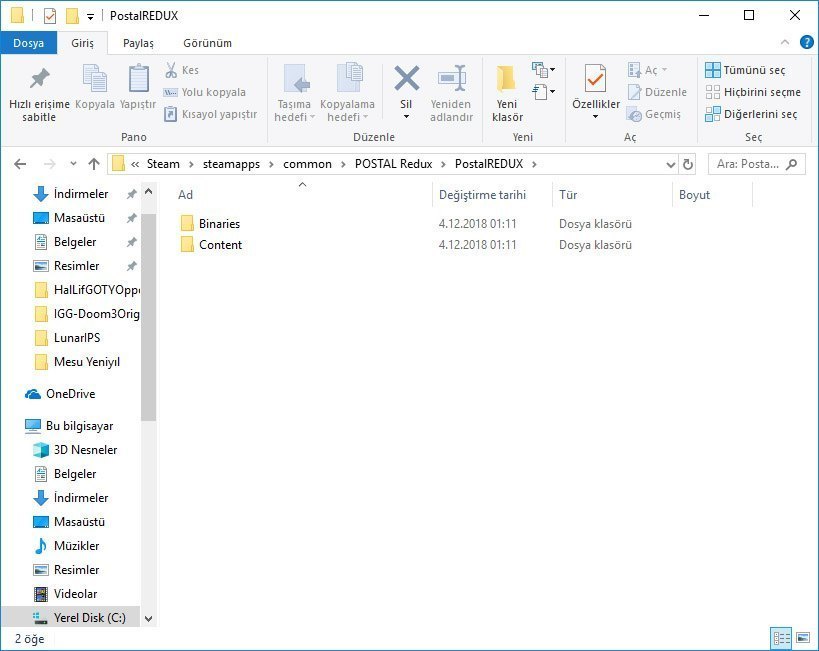This screenshot has height=651, width=819.
Task: Click the Sil delete X icon
Action: click(x=406, y=78)
